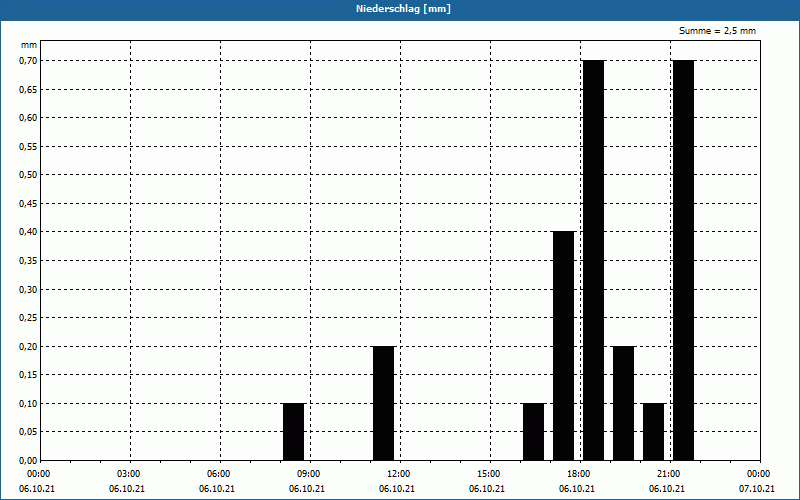Image resolution: width=800 pixels, height=500 pixels.
Task: Select the 09:00 time label
Action: tap(309, 474)
